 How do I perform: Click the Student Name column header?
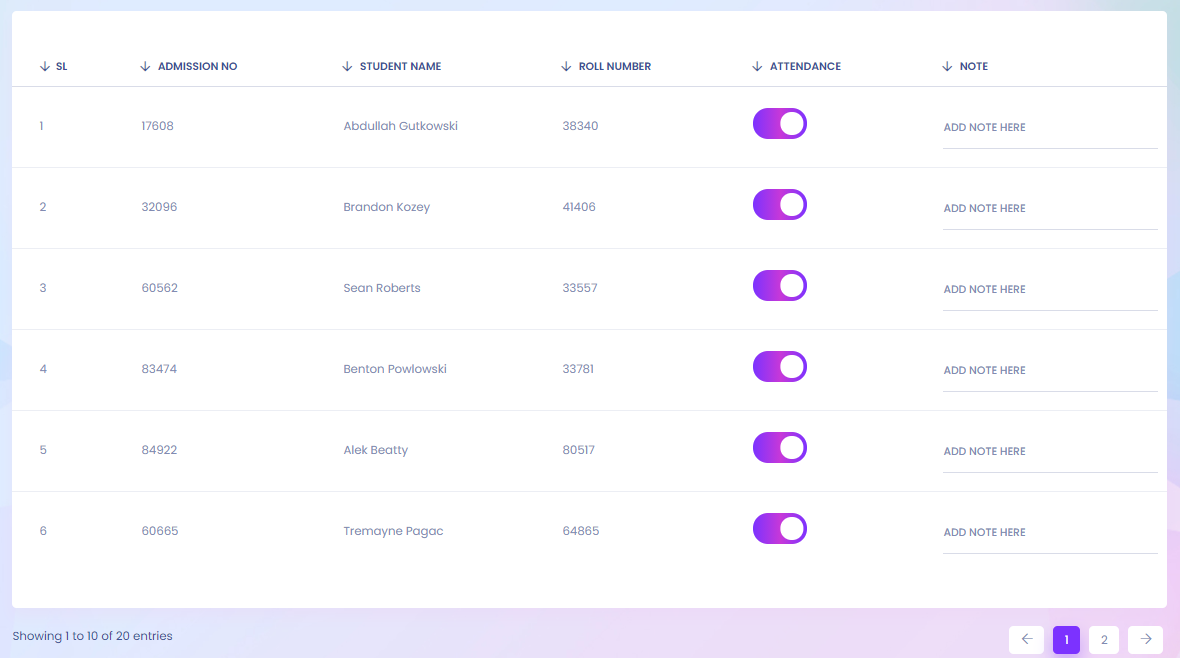[x=400, y=67]
